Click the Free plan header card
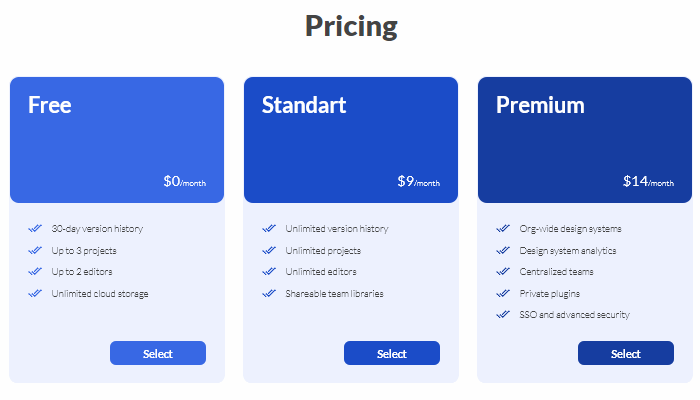 pos(117,140)
